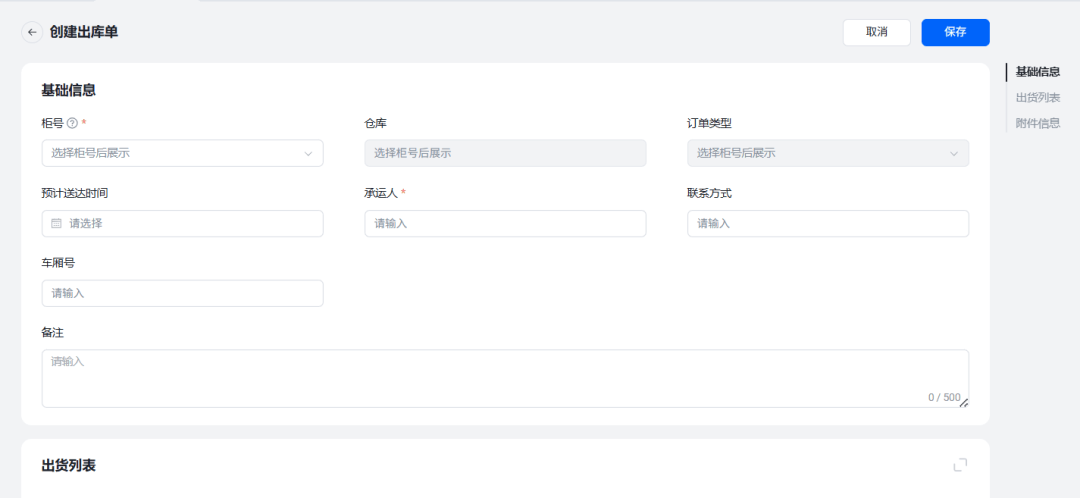Click the help icon next to 柜号
This screenshot has height=498, width=1080.
point(72,123)
